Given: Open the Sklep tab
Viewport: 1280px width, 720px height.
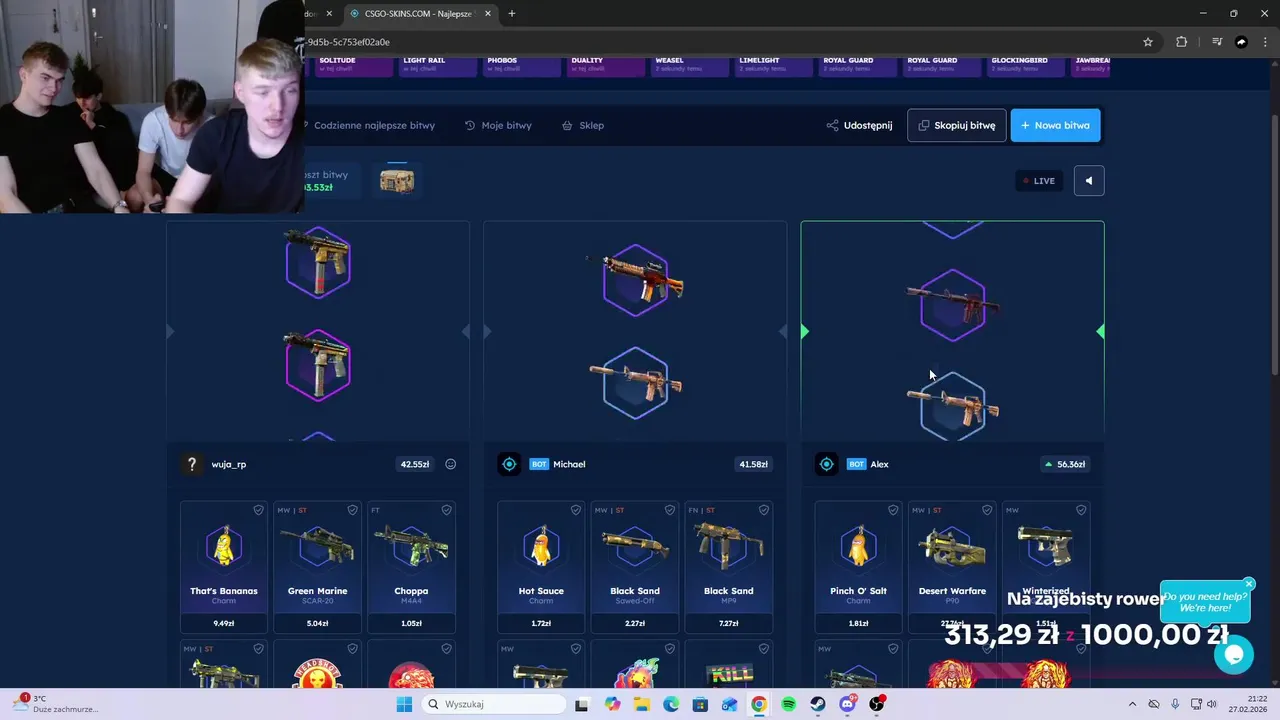Looking at the screenshot, I should click(591, 125).
